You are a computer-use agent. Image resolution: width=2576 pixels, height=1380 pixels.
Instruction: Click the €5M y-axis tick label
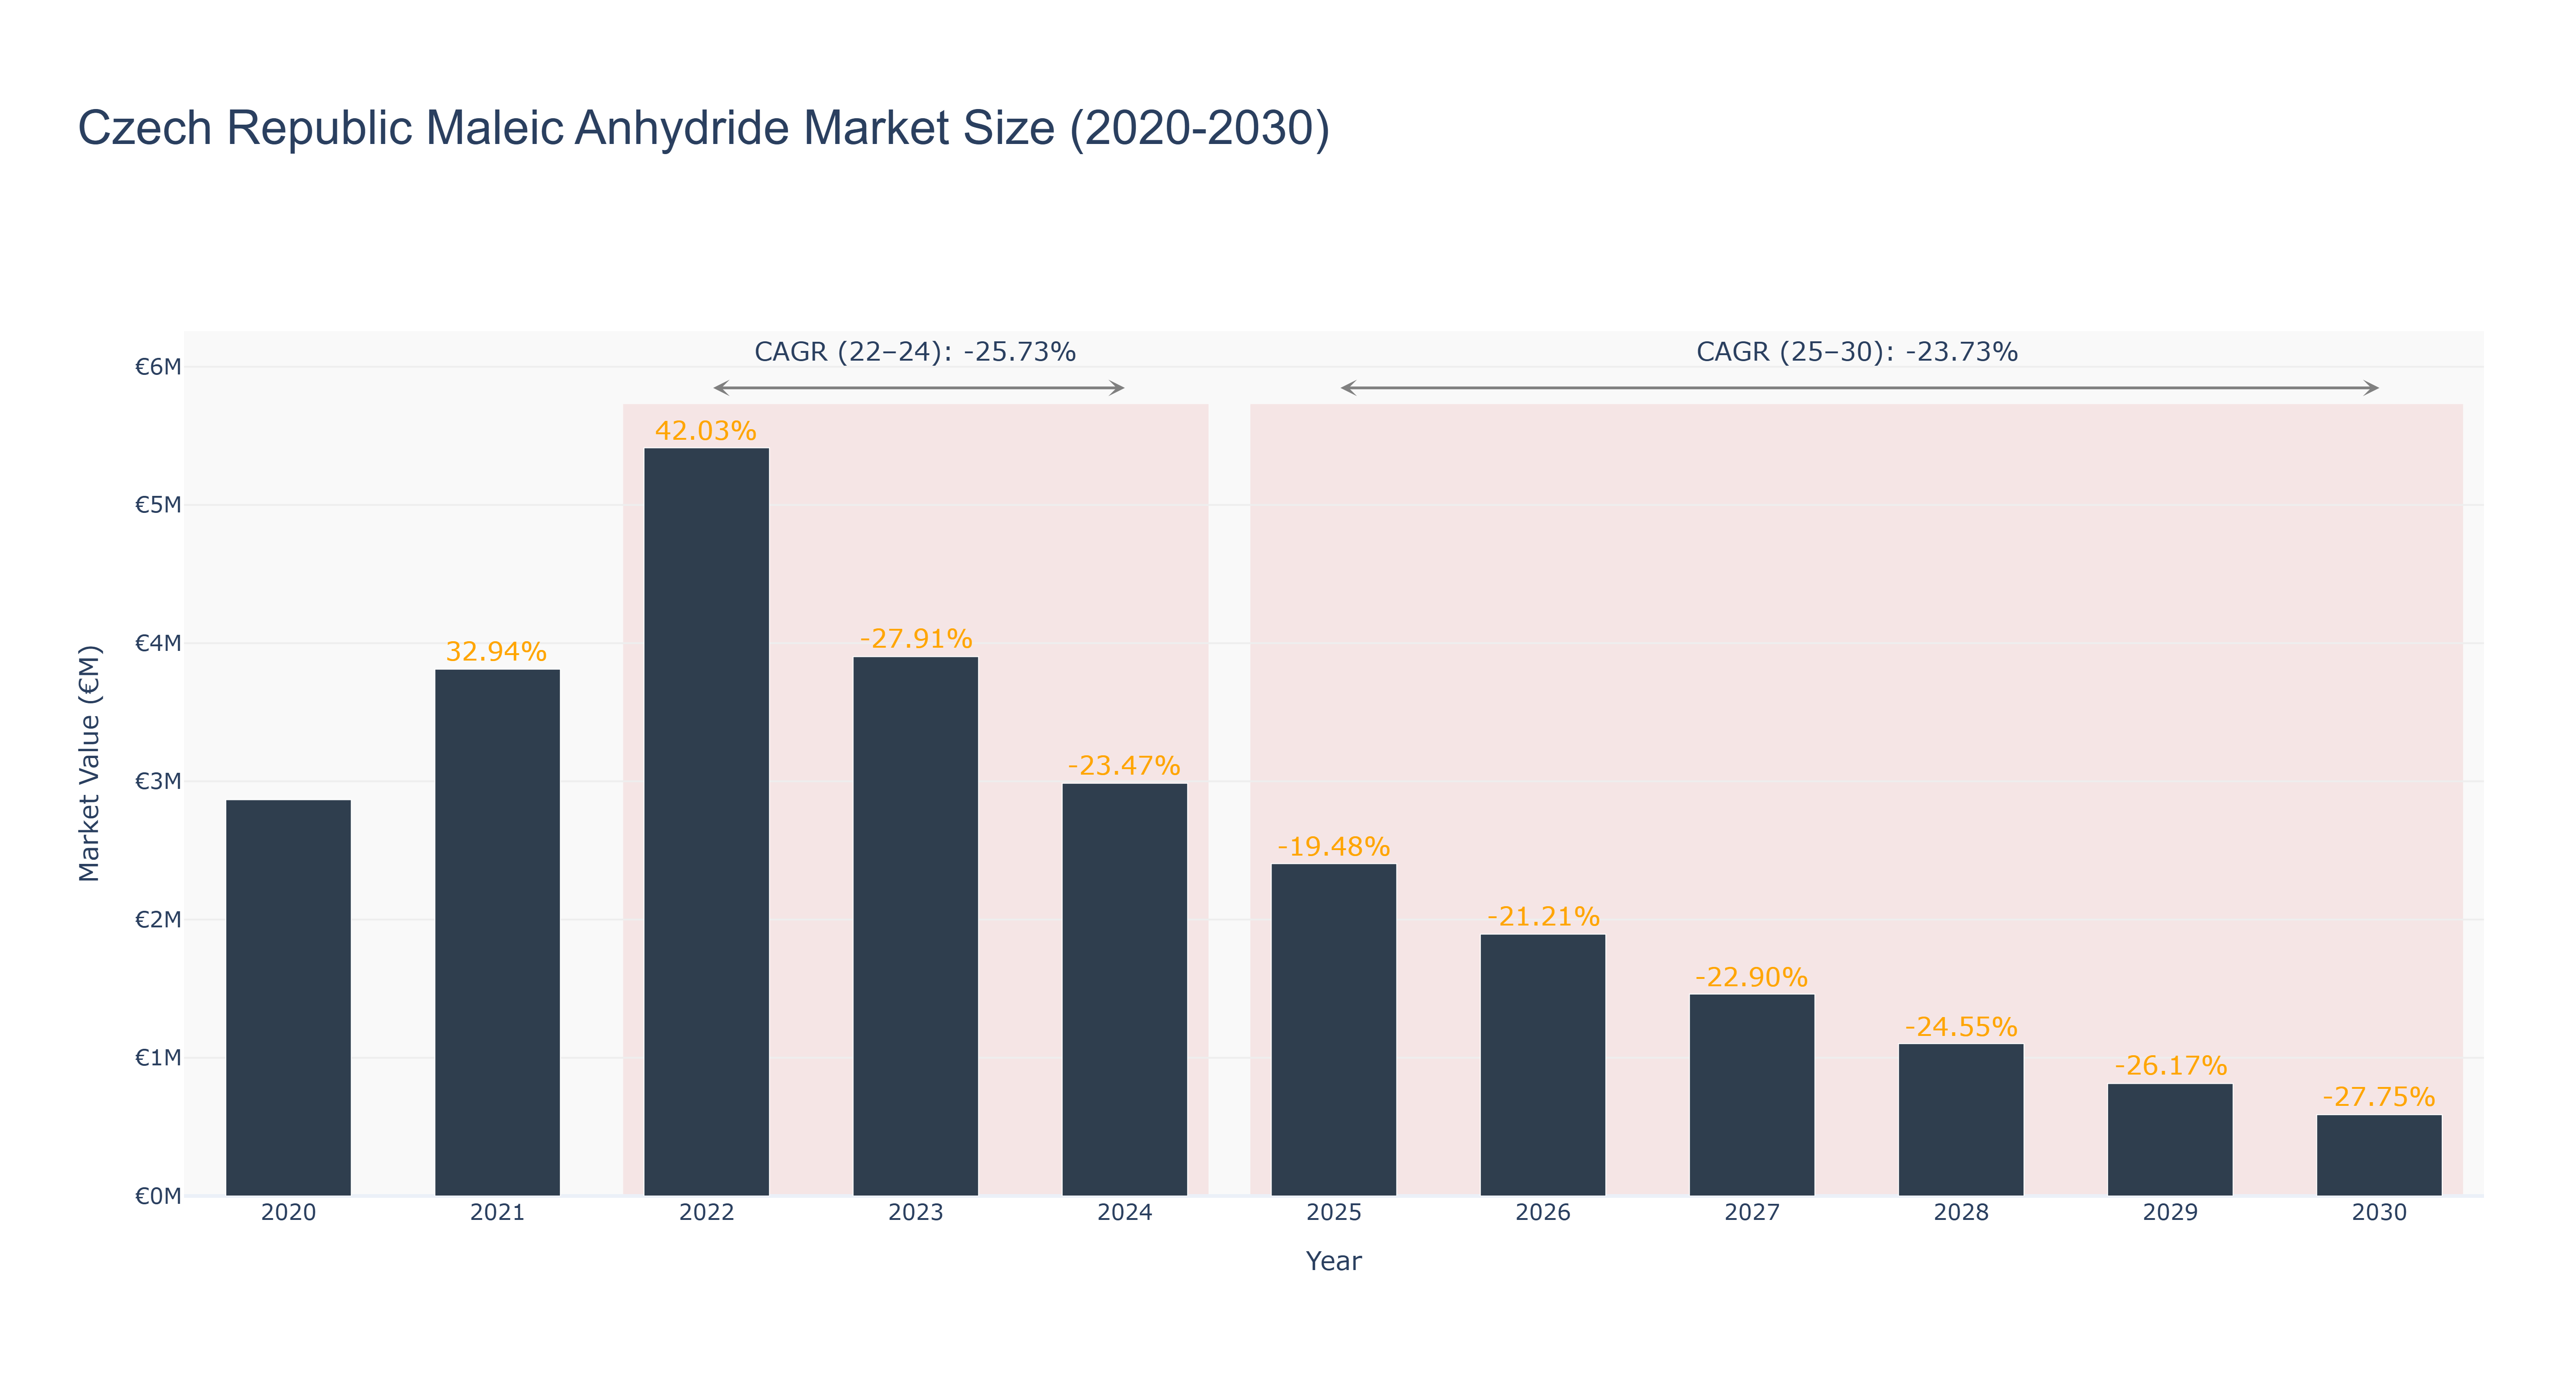(x=158, y=505)
